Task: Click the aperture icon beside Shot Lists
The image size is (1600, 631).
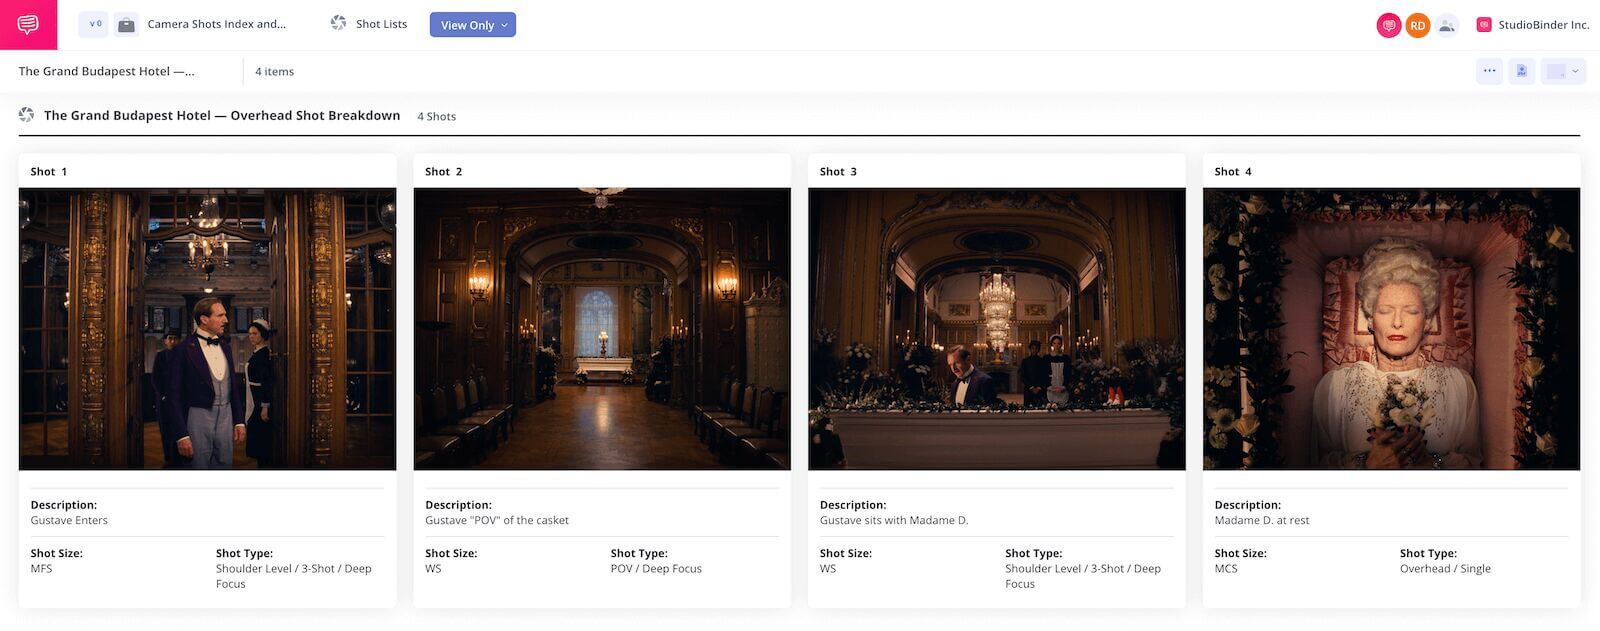Action: coord(338,24)
